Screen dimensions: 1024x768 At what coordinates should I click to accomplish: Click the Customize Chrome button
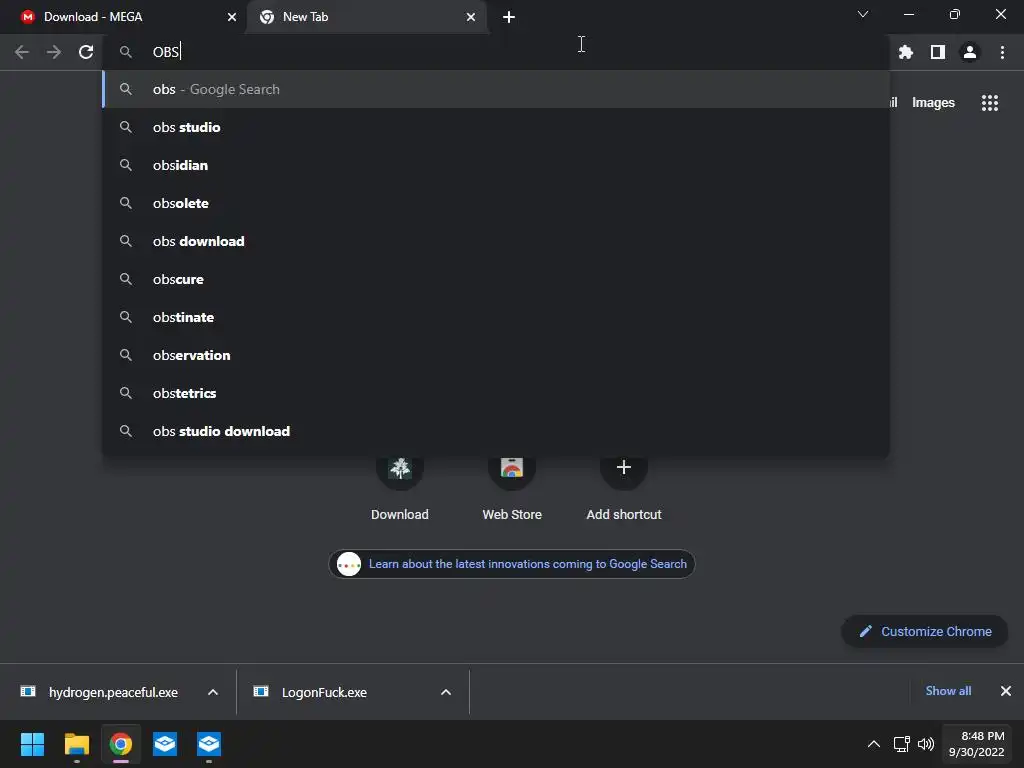tap(925, 632)
